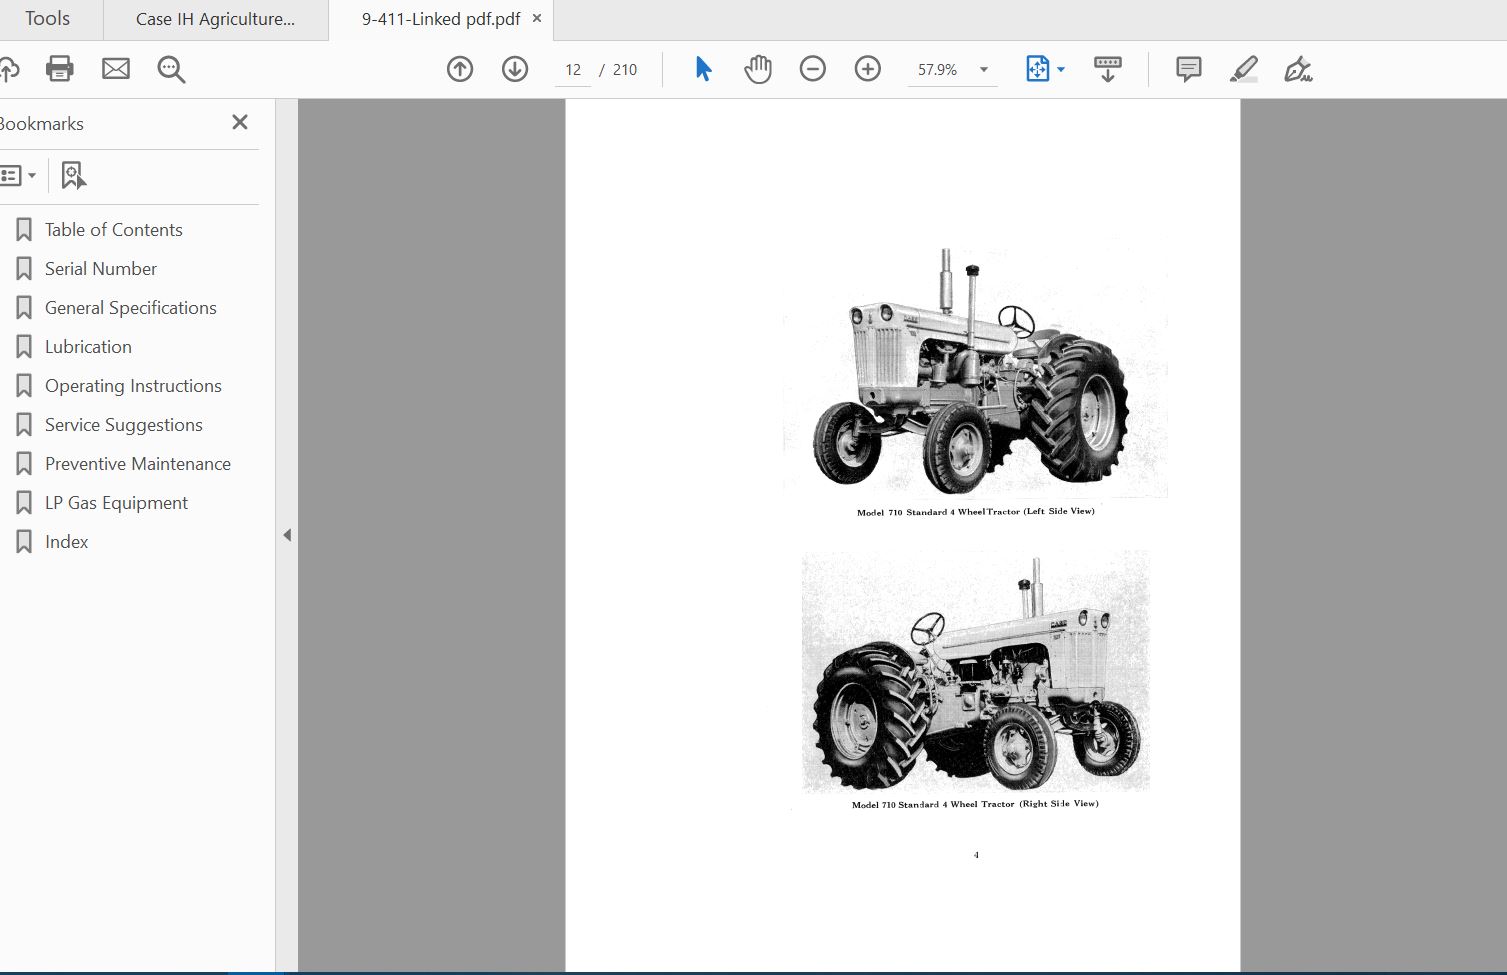Open the zoom level dropdown
The height and width of the screenshot is (975, 1507).
point(984,70)
